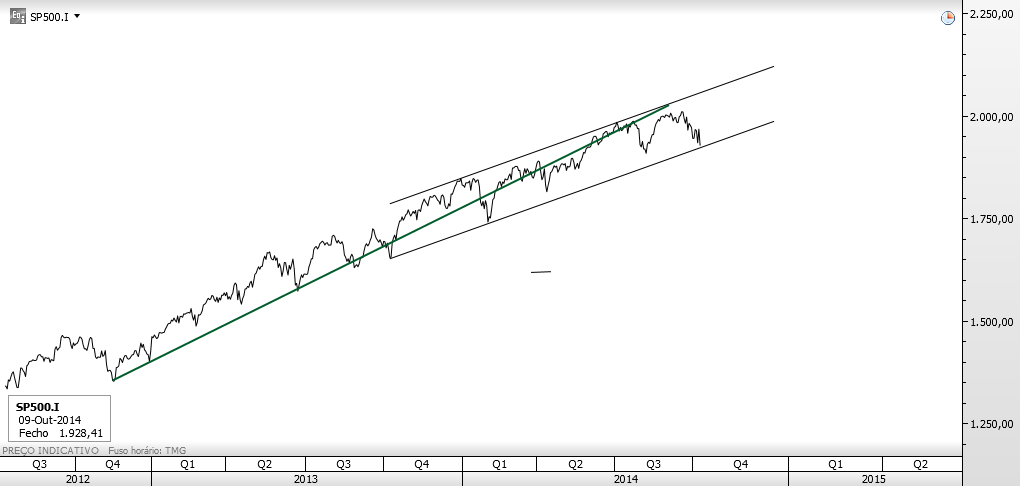Click the Q1 quarter of 2013 on the time axis

tap(188, 464)
